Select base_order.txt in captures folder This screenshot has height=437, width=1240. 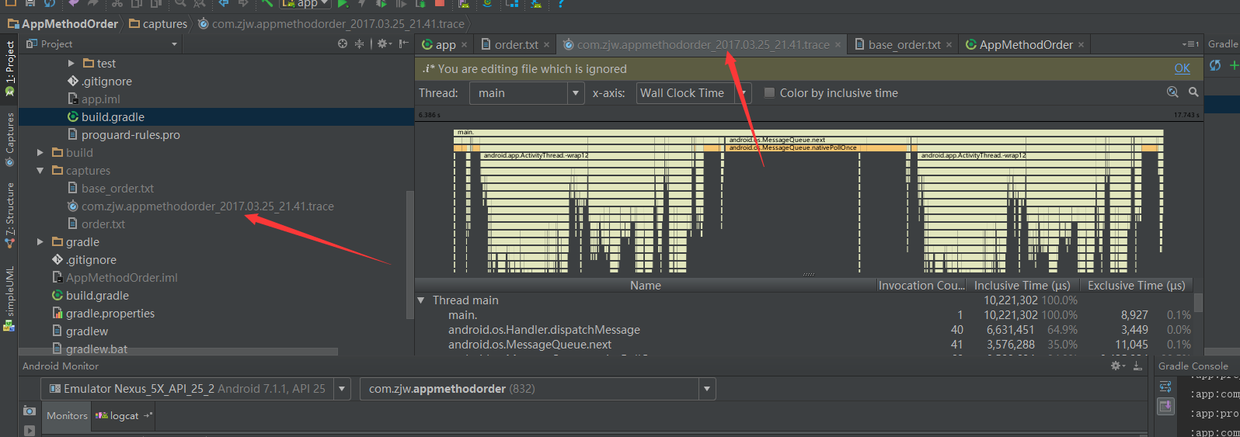click(110, 188)
